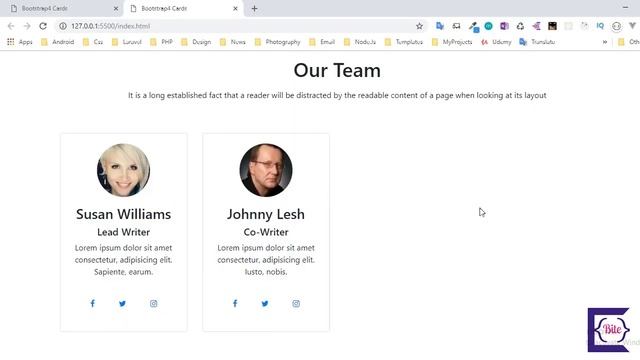Open the PHP bookmarks folder
Screen dimensions: 640x360
click(x=162, y=42)
